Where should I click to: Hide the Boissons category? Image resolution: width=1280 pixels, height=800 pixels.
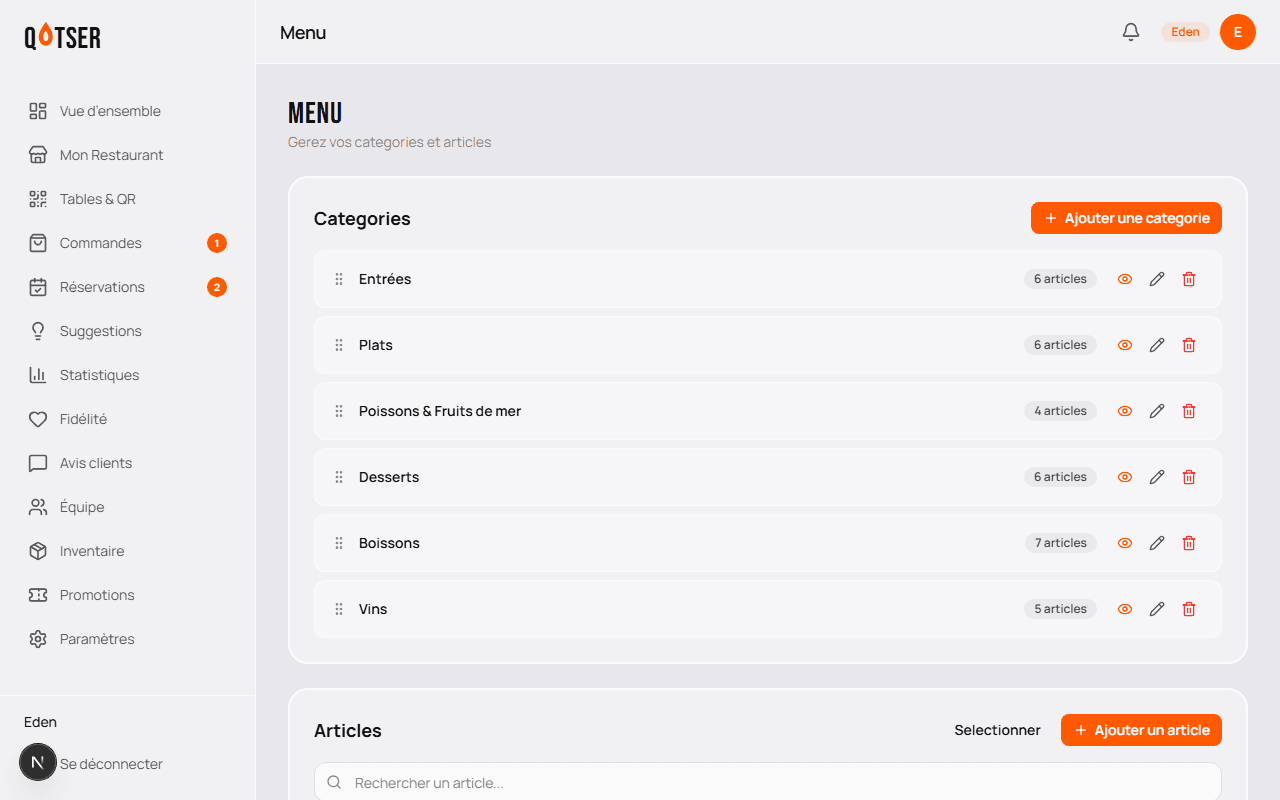pyautogui.click(x=1125, y=543)
